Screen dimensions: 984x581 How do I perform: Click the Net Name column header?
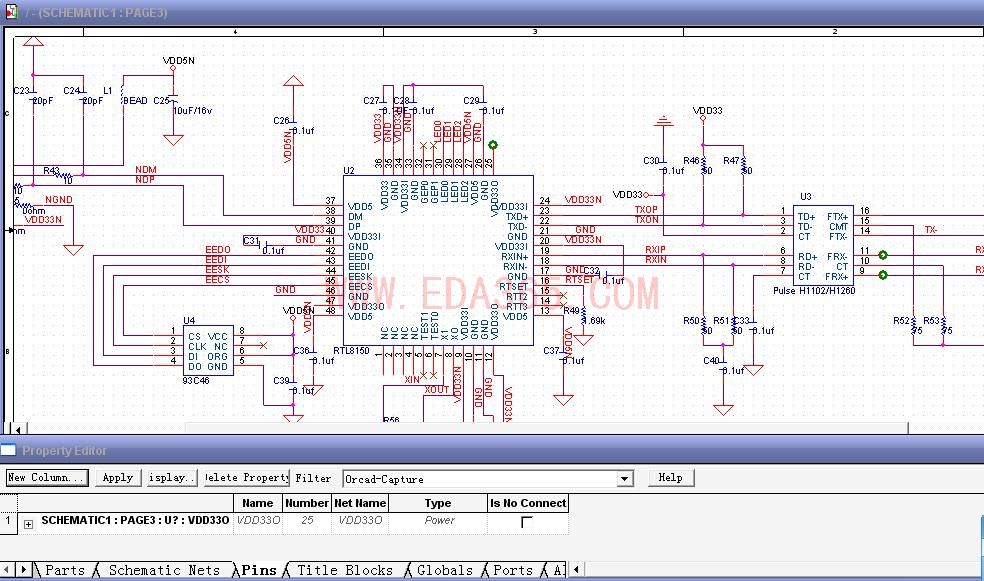click(x=360, y=503)
